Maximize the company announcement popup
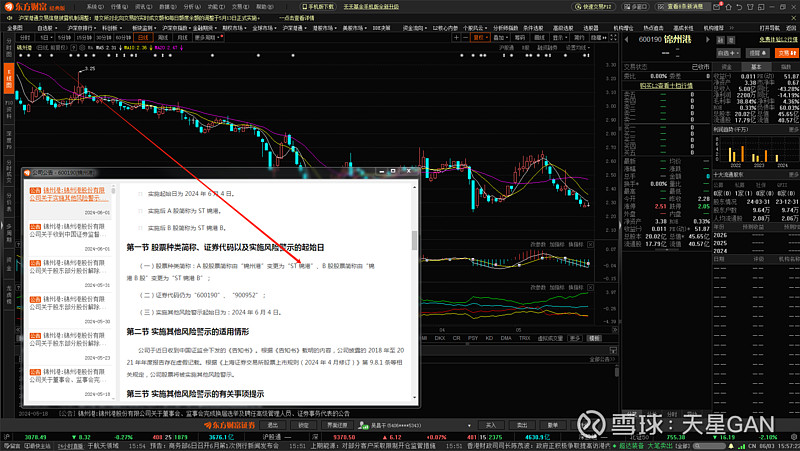This screenshot has width=800, height=451. [393, 171]
